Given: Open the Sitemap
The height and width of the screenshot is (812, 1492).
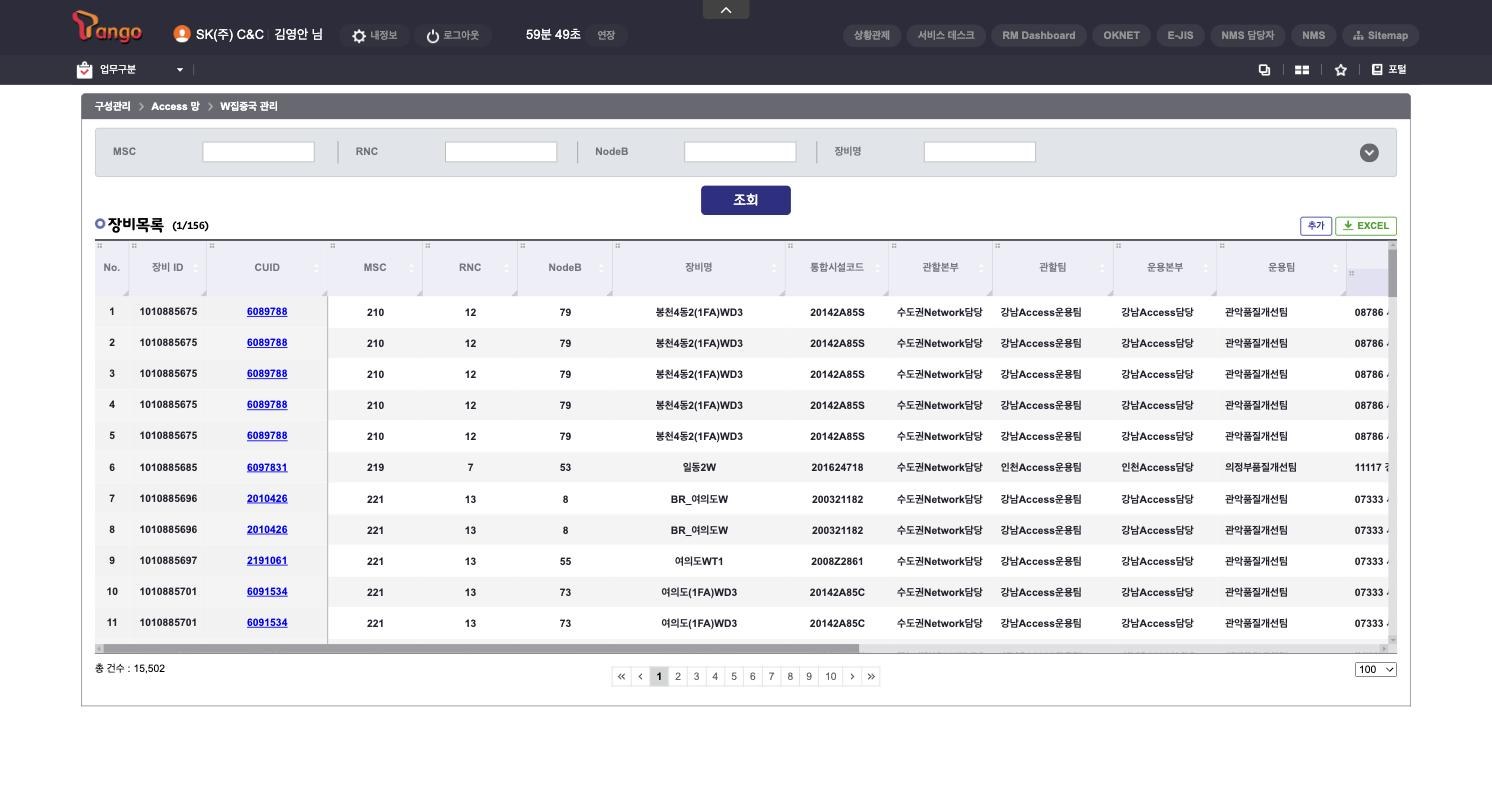Looking at the screenshot, I should [1380, 36].
